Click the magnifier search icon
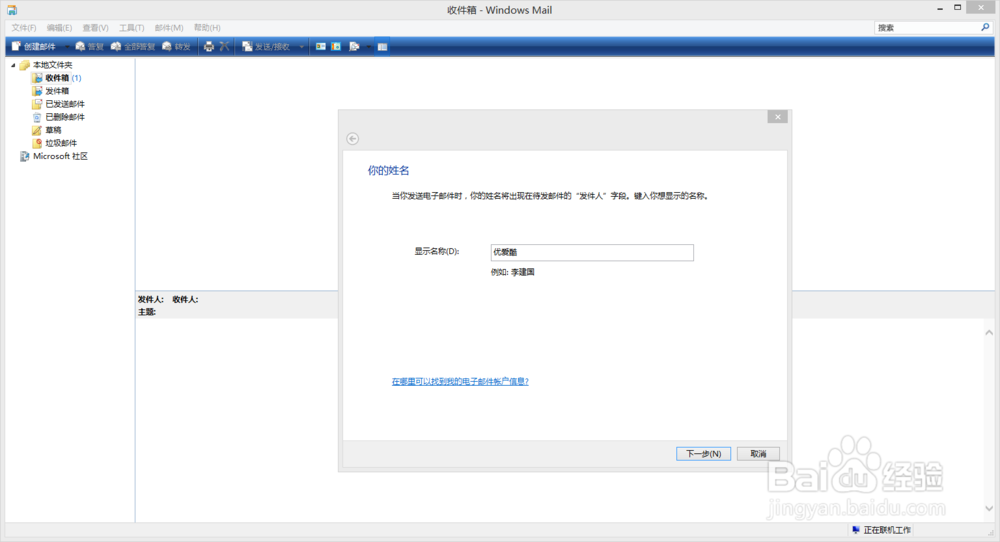The image size is (1000, 542). 985,27
